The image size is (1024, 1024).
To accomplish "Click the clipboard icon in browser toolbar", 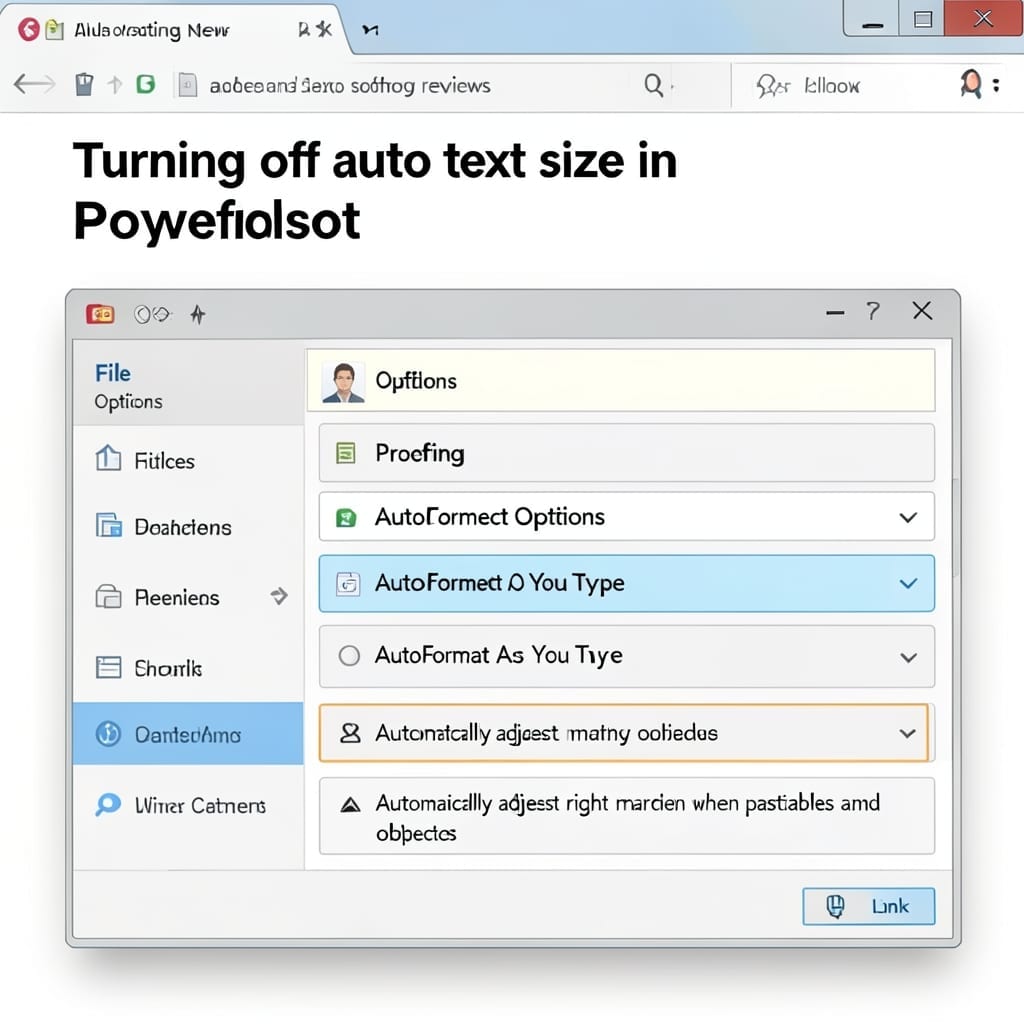I will (84, 84).
